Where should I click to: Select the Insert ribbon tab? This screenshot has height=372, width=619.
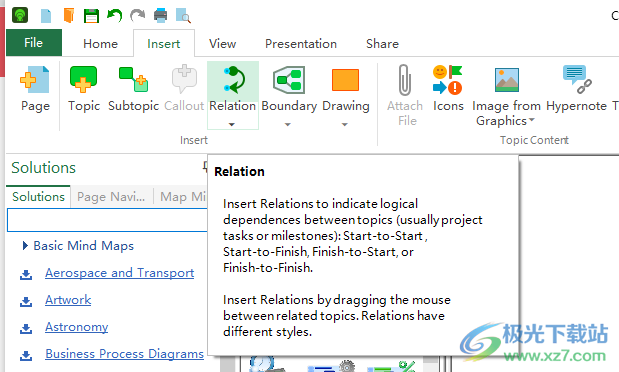click(164, 43)
